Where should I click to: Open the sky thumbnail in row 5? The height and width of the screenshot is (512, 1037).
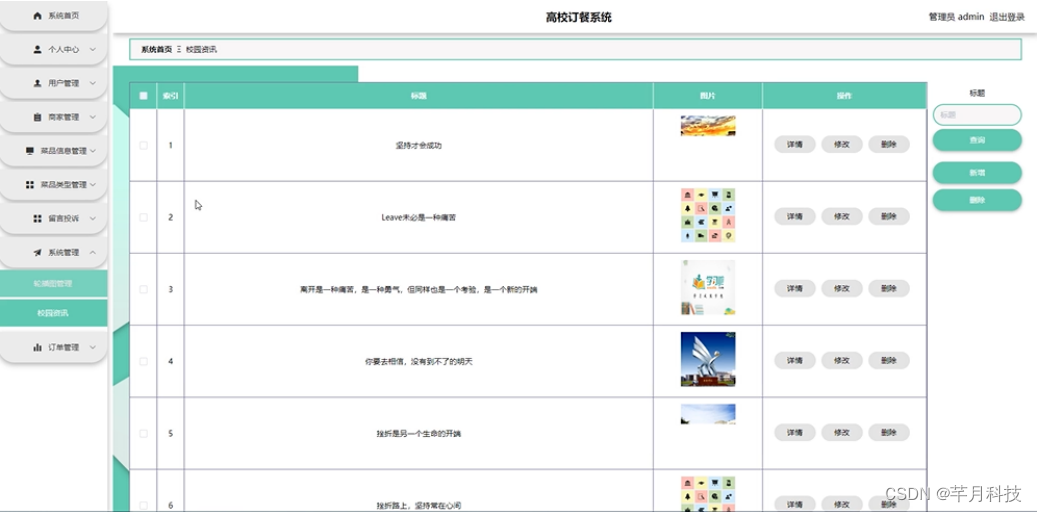click(x=708, y=414)
